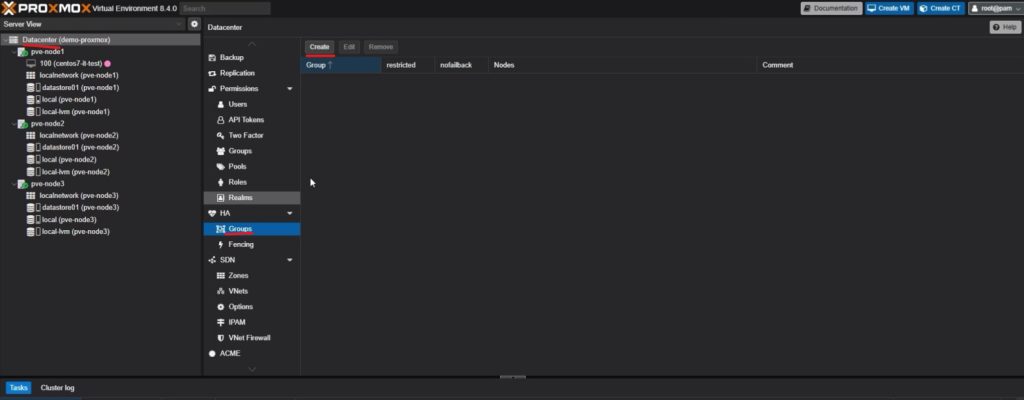Open the Replication menu item
The width and height of the screenshot is (1024, 400).
252,73
